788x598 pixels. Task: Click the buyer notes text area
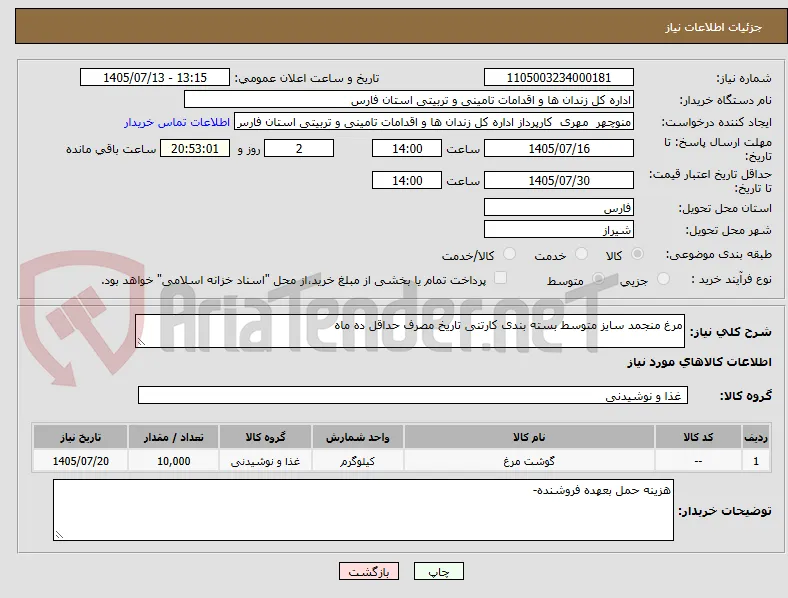coord(363,510)
